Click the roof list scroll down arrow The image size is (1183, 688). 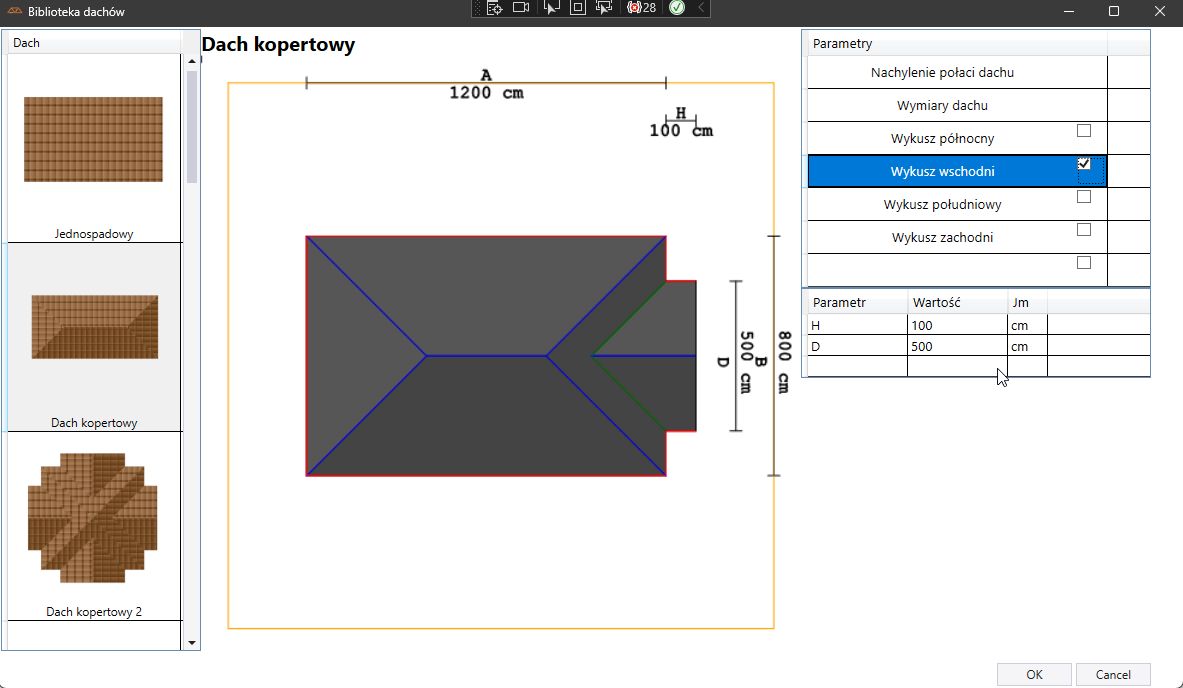[192, 643]
